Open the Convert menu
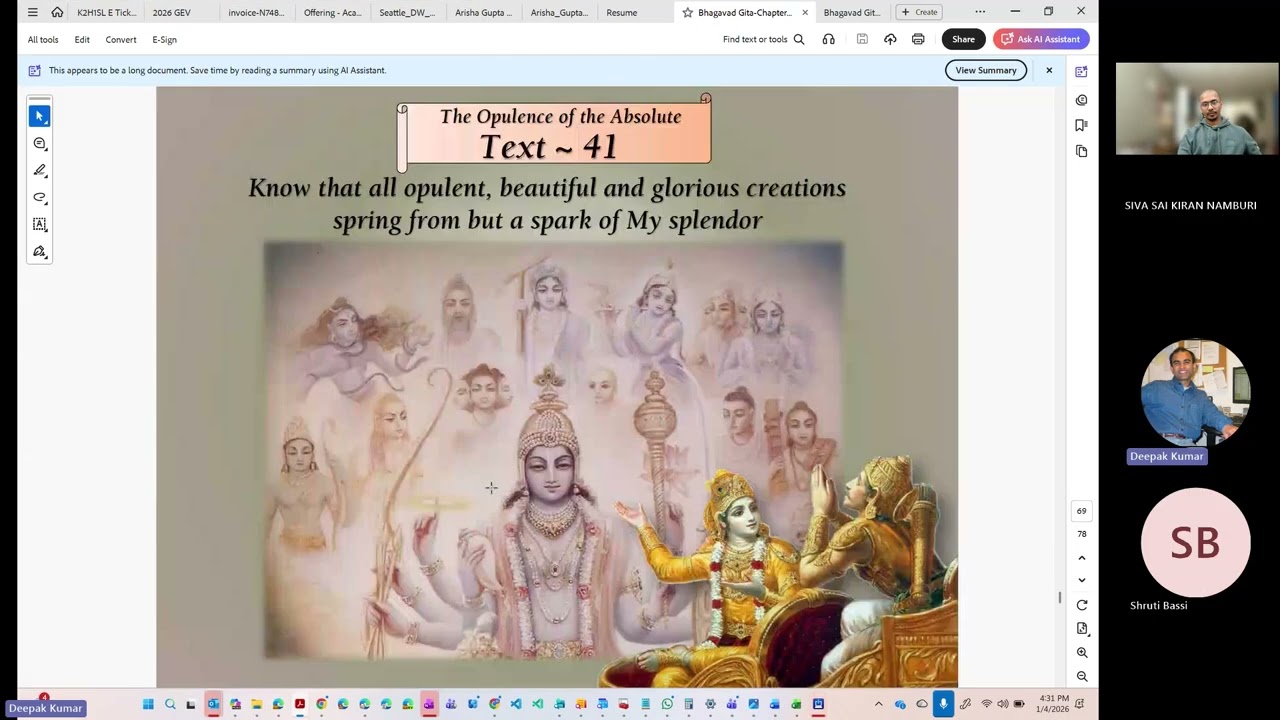Image resolution: width=1280 pixels, height=720 pixels. pos(121,39)
